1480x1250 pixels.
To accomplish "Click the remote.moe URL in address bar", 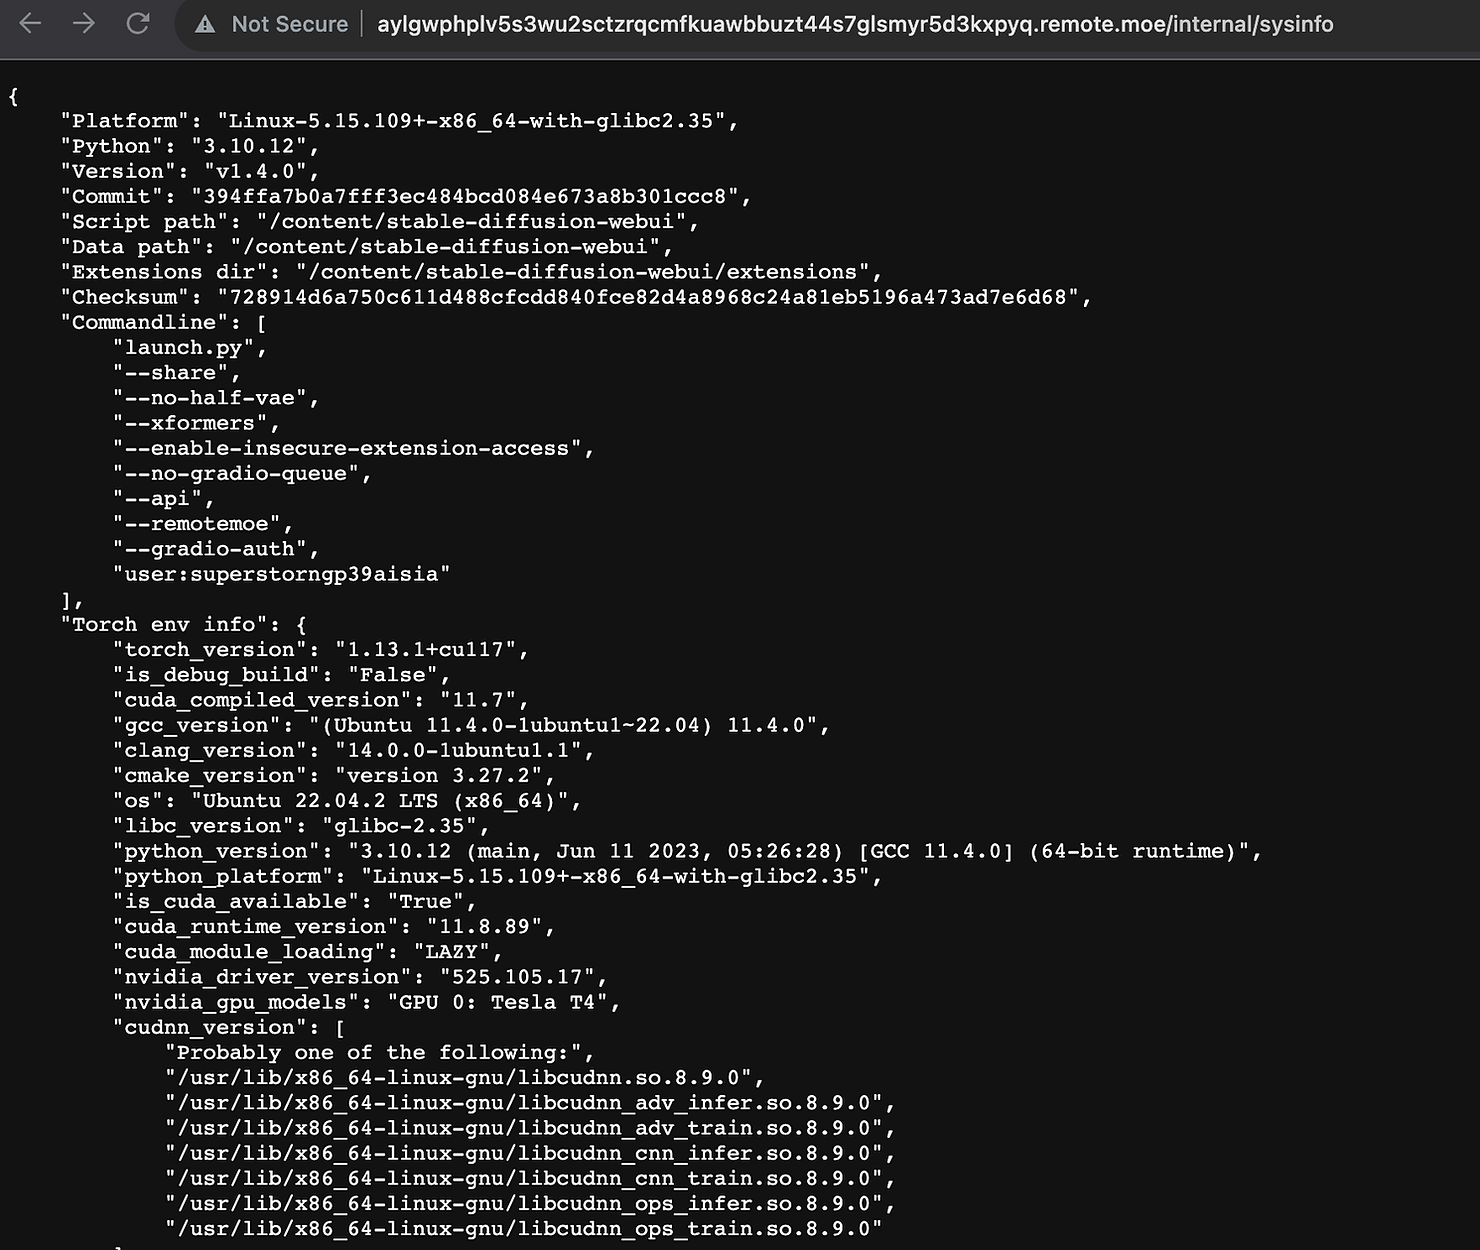I will pyautogui.click(x=854, y=24).
